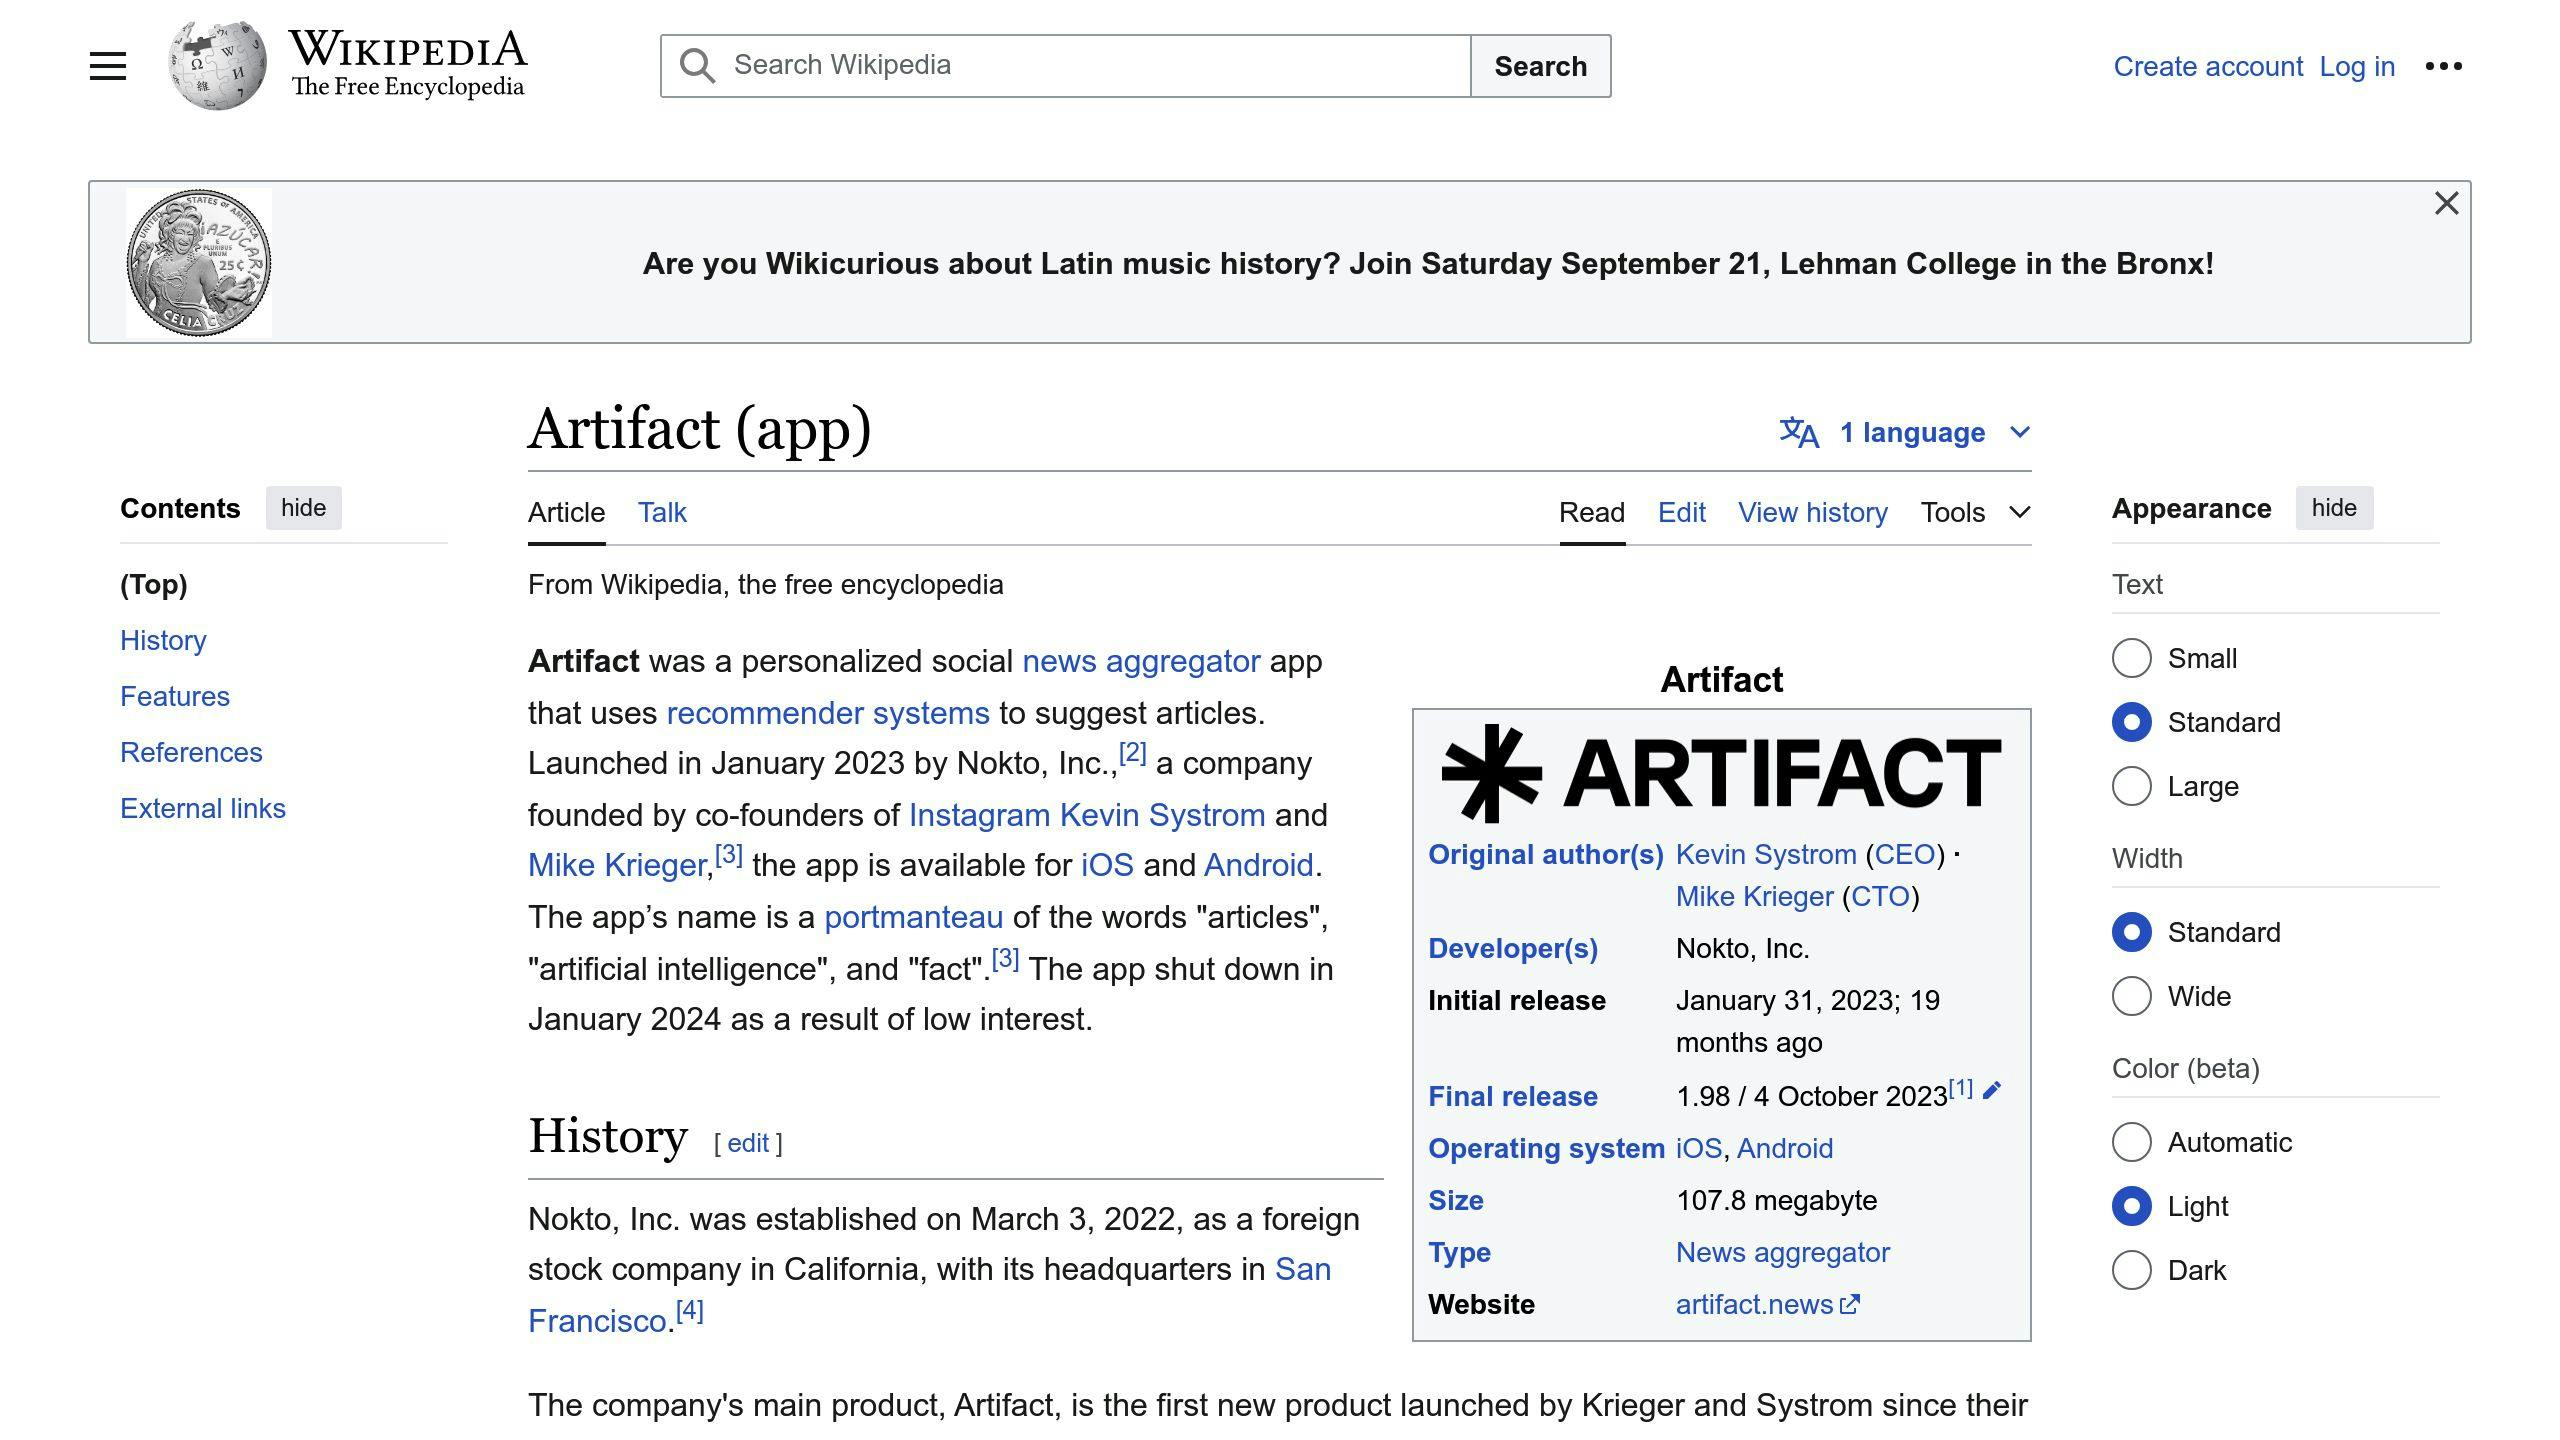Click the CTO link in infobox

pos(1880,896)
